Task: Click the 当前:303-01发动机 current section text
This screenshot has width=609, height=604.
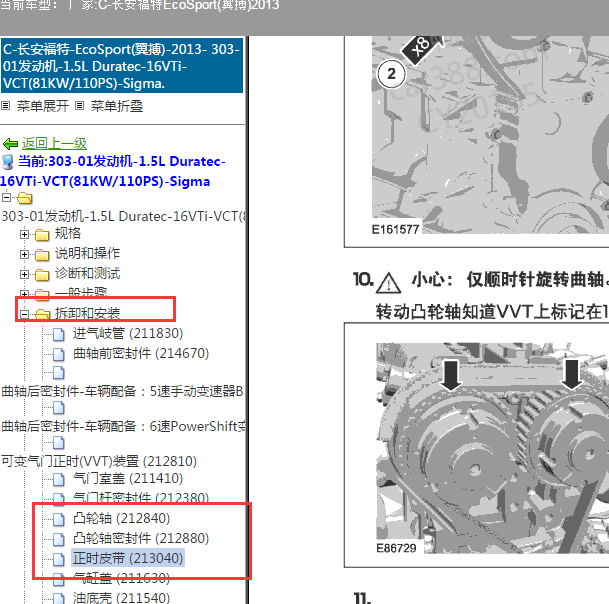Action: point(113,171)
